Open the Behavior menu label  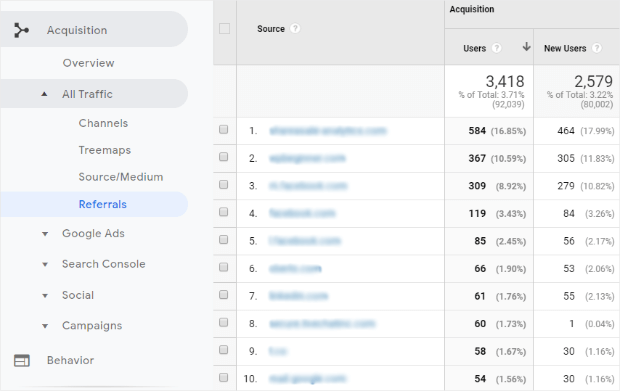point(70,360)
